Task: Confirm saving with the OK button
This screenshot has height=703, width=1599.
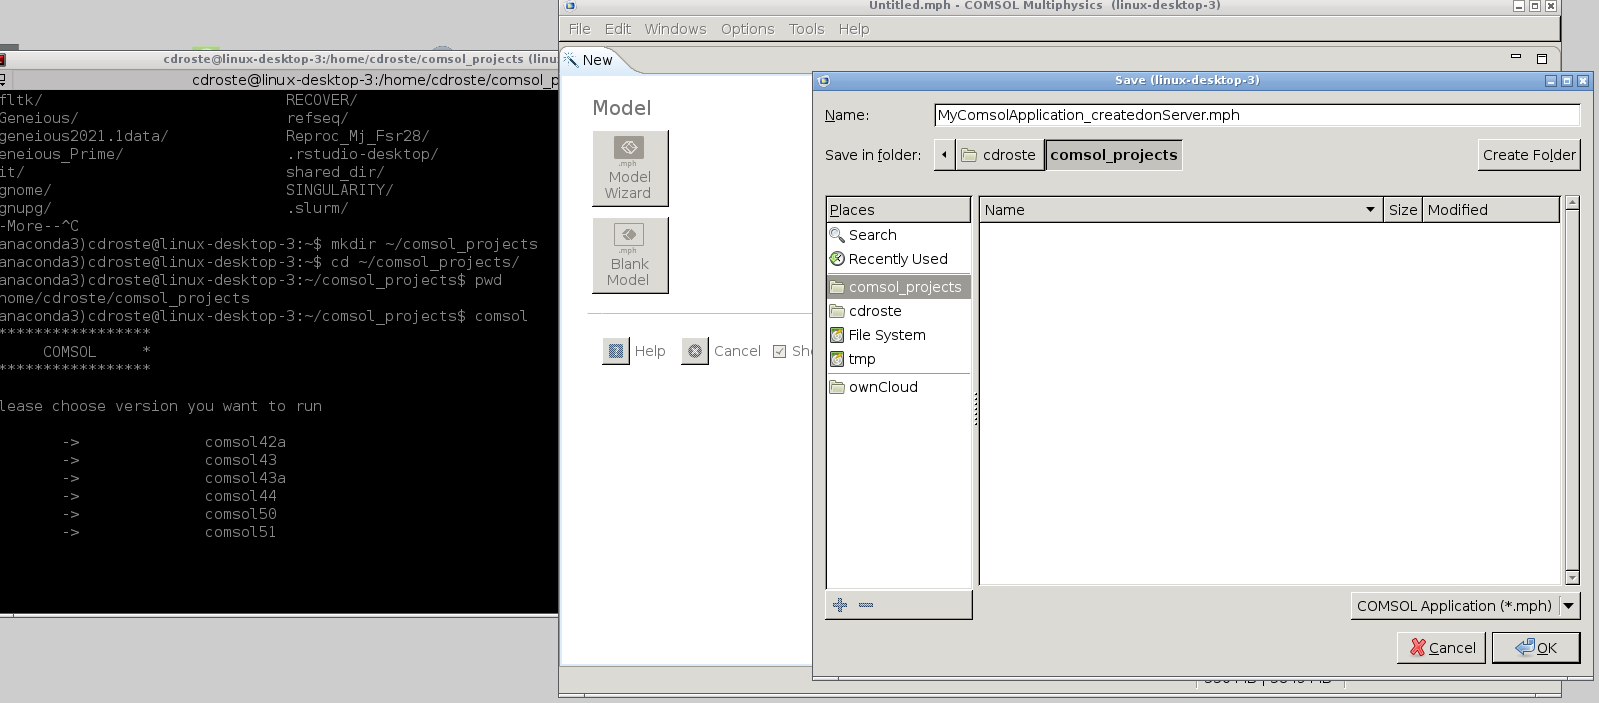Action: [1536, 648]
